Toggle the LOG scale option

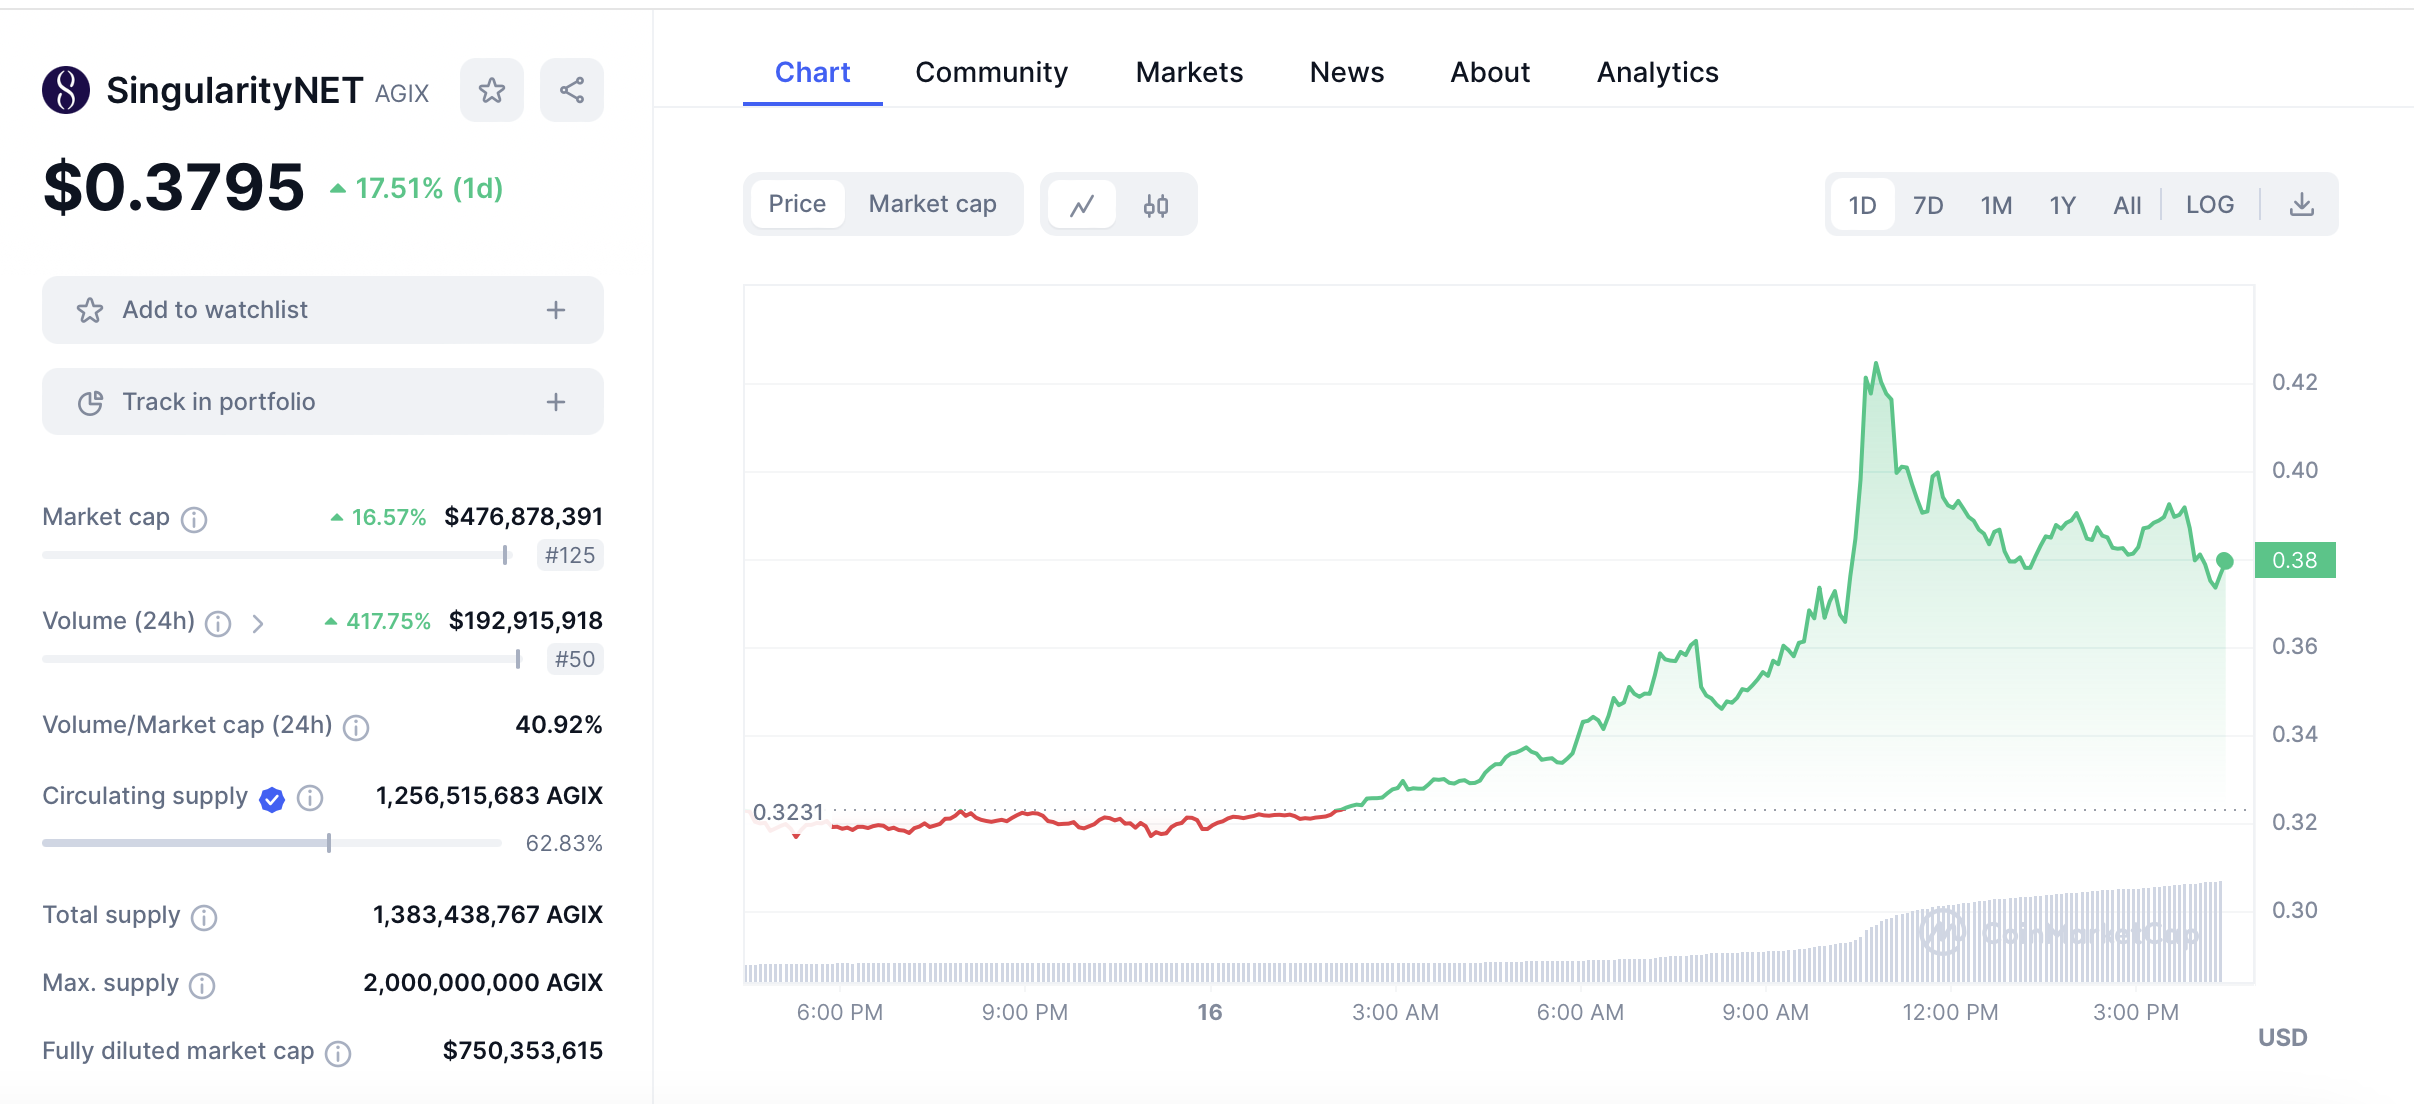point(2209,205)
